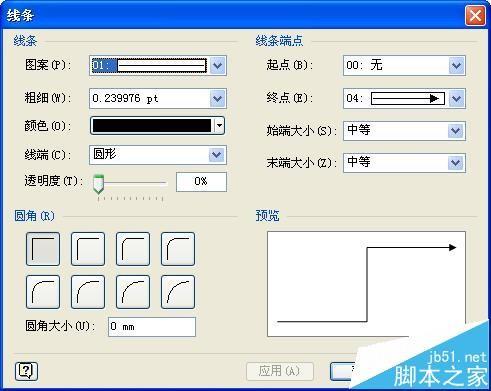
Task: Click the 0.239976 pt weight value
Action: click(x=125, y=99)
